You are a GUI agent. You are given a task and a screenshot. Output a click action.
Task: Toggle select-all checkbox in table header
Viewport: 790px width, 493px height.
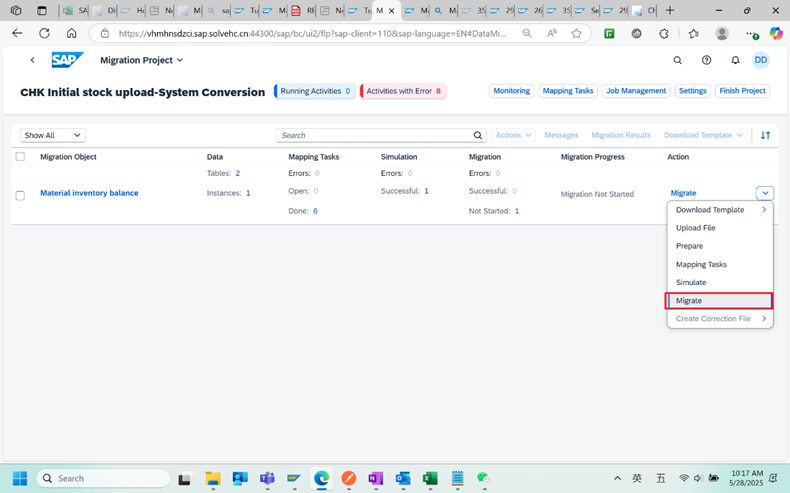coord(20,157)
